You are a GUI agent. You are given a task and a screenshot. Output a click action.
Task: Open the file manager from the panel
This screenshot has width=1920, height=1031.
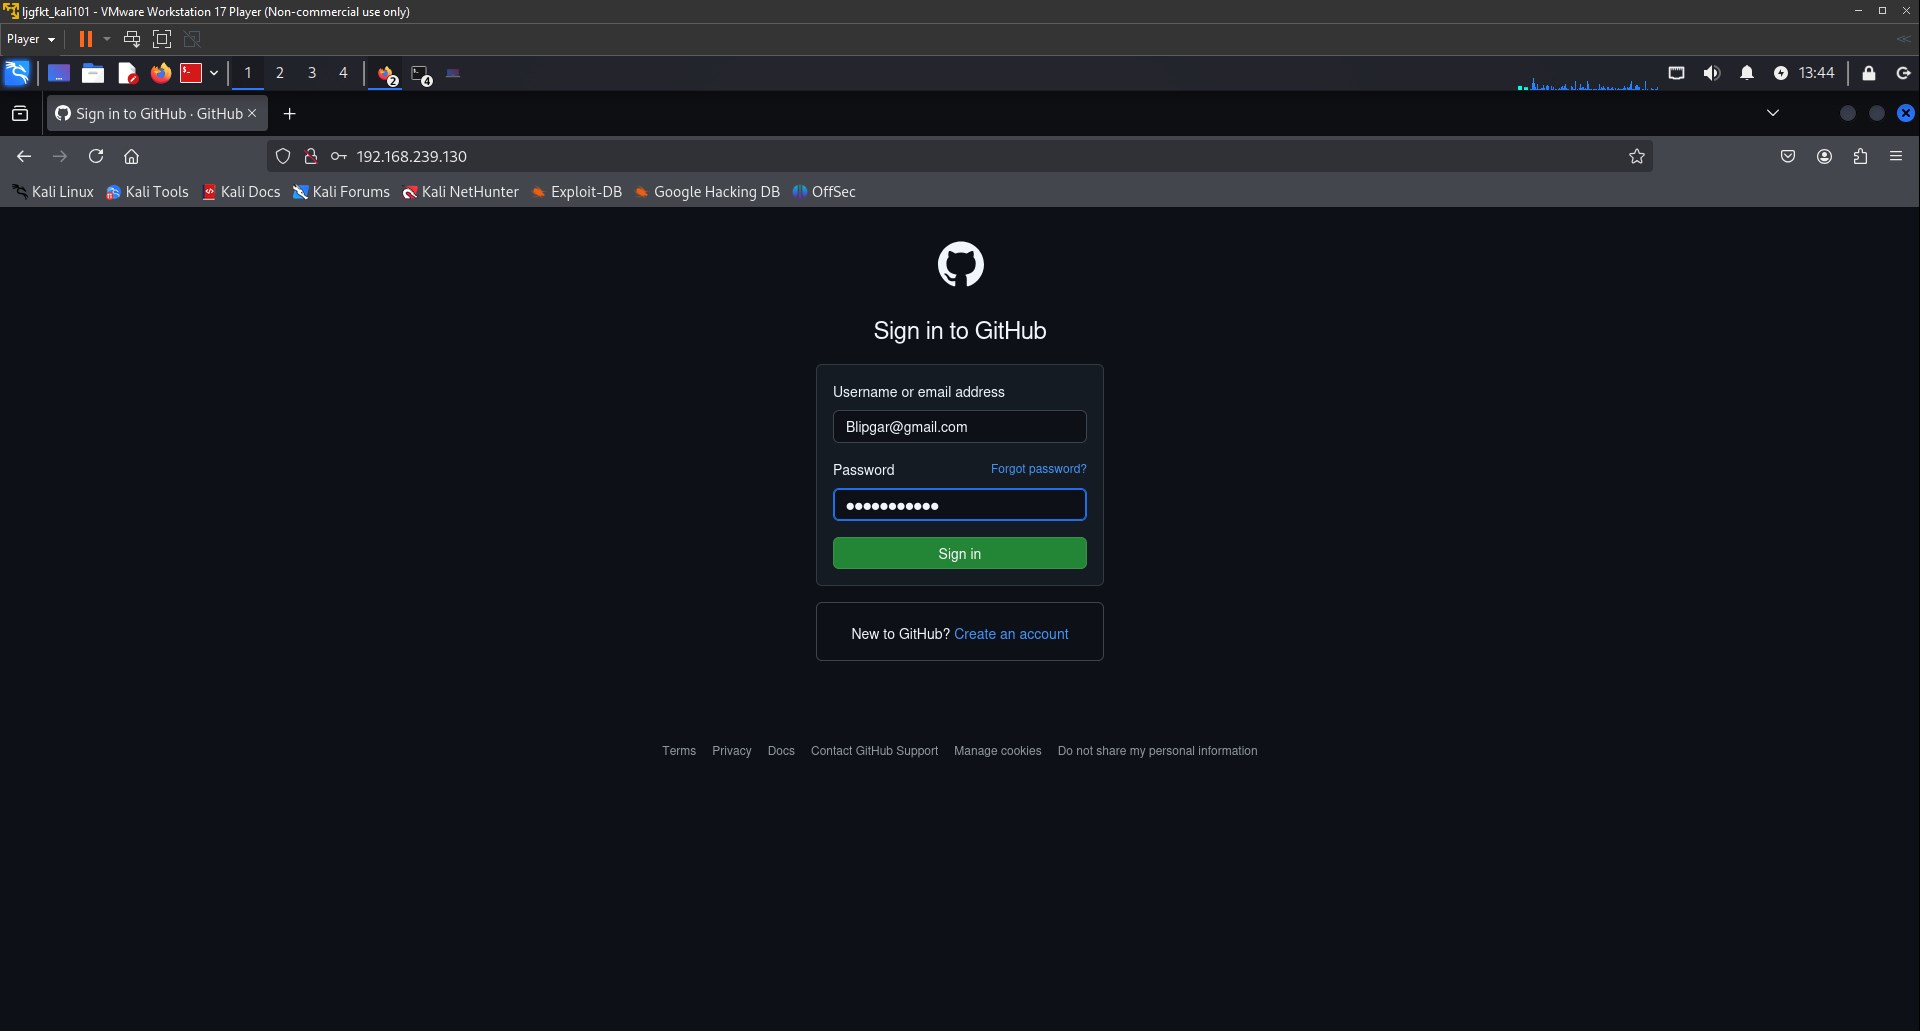[x=93, y=73]
